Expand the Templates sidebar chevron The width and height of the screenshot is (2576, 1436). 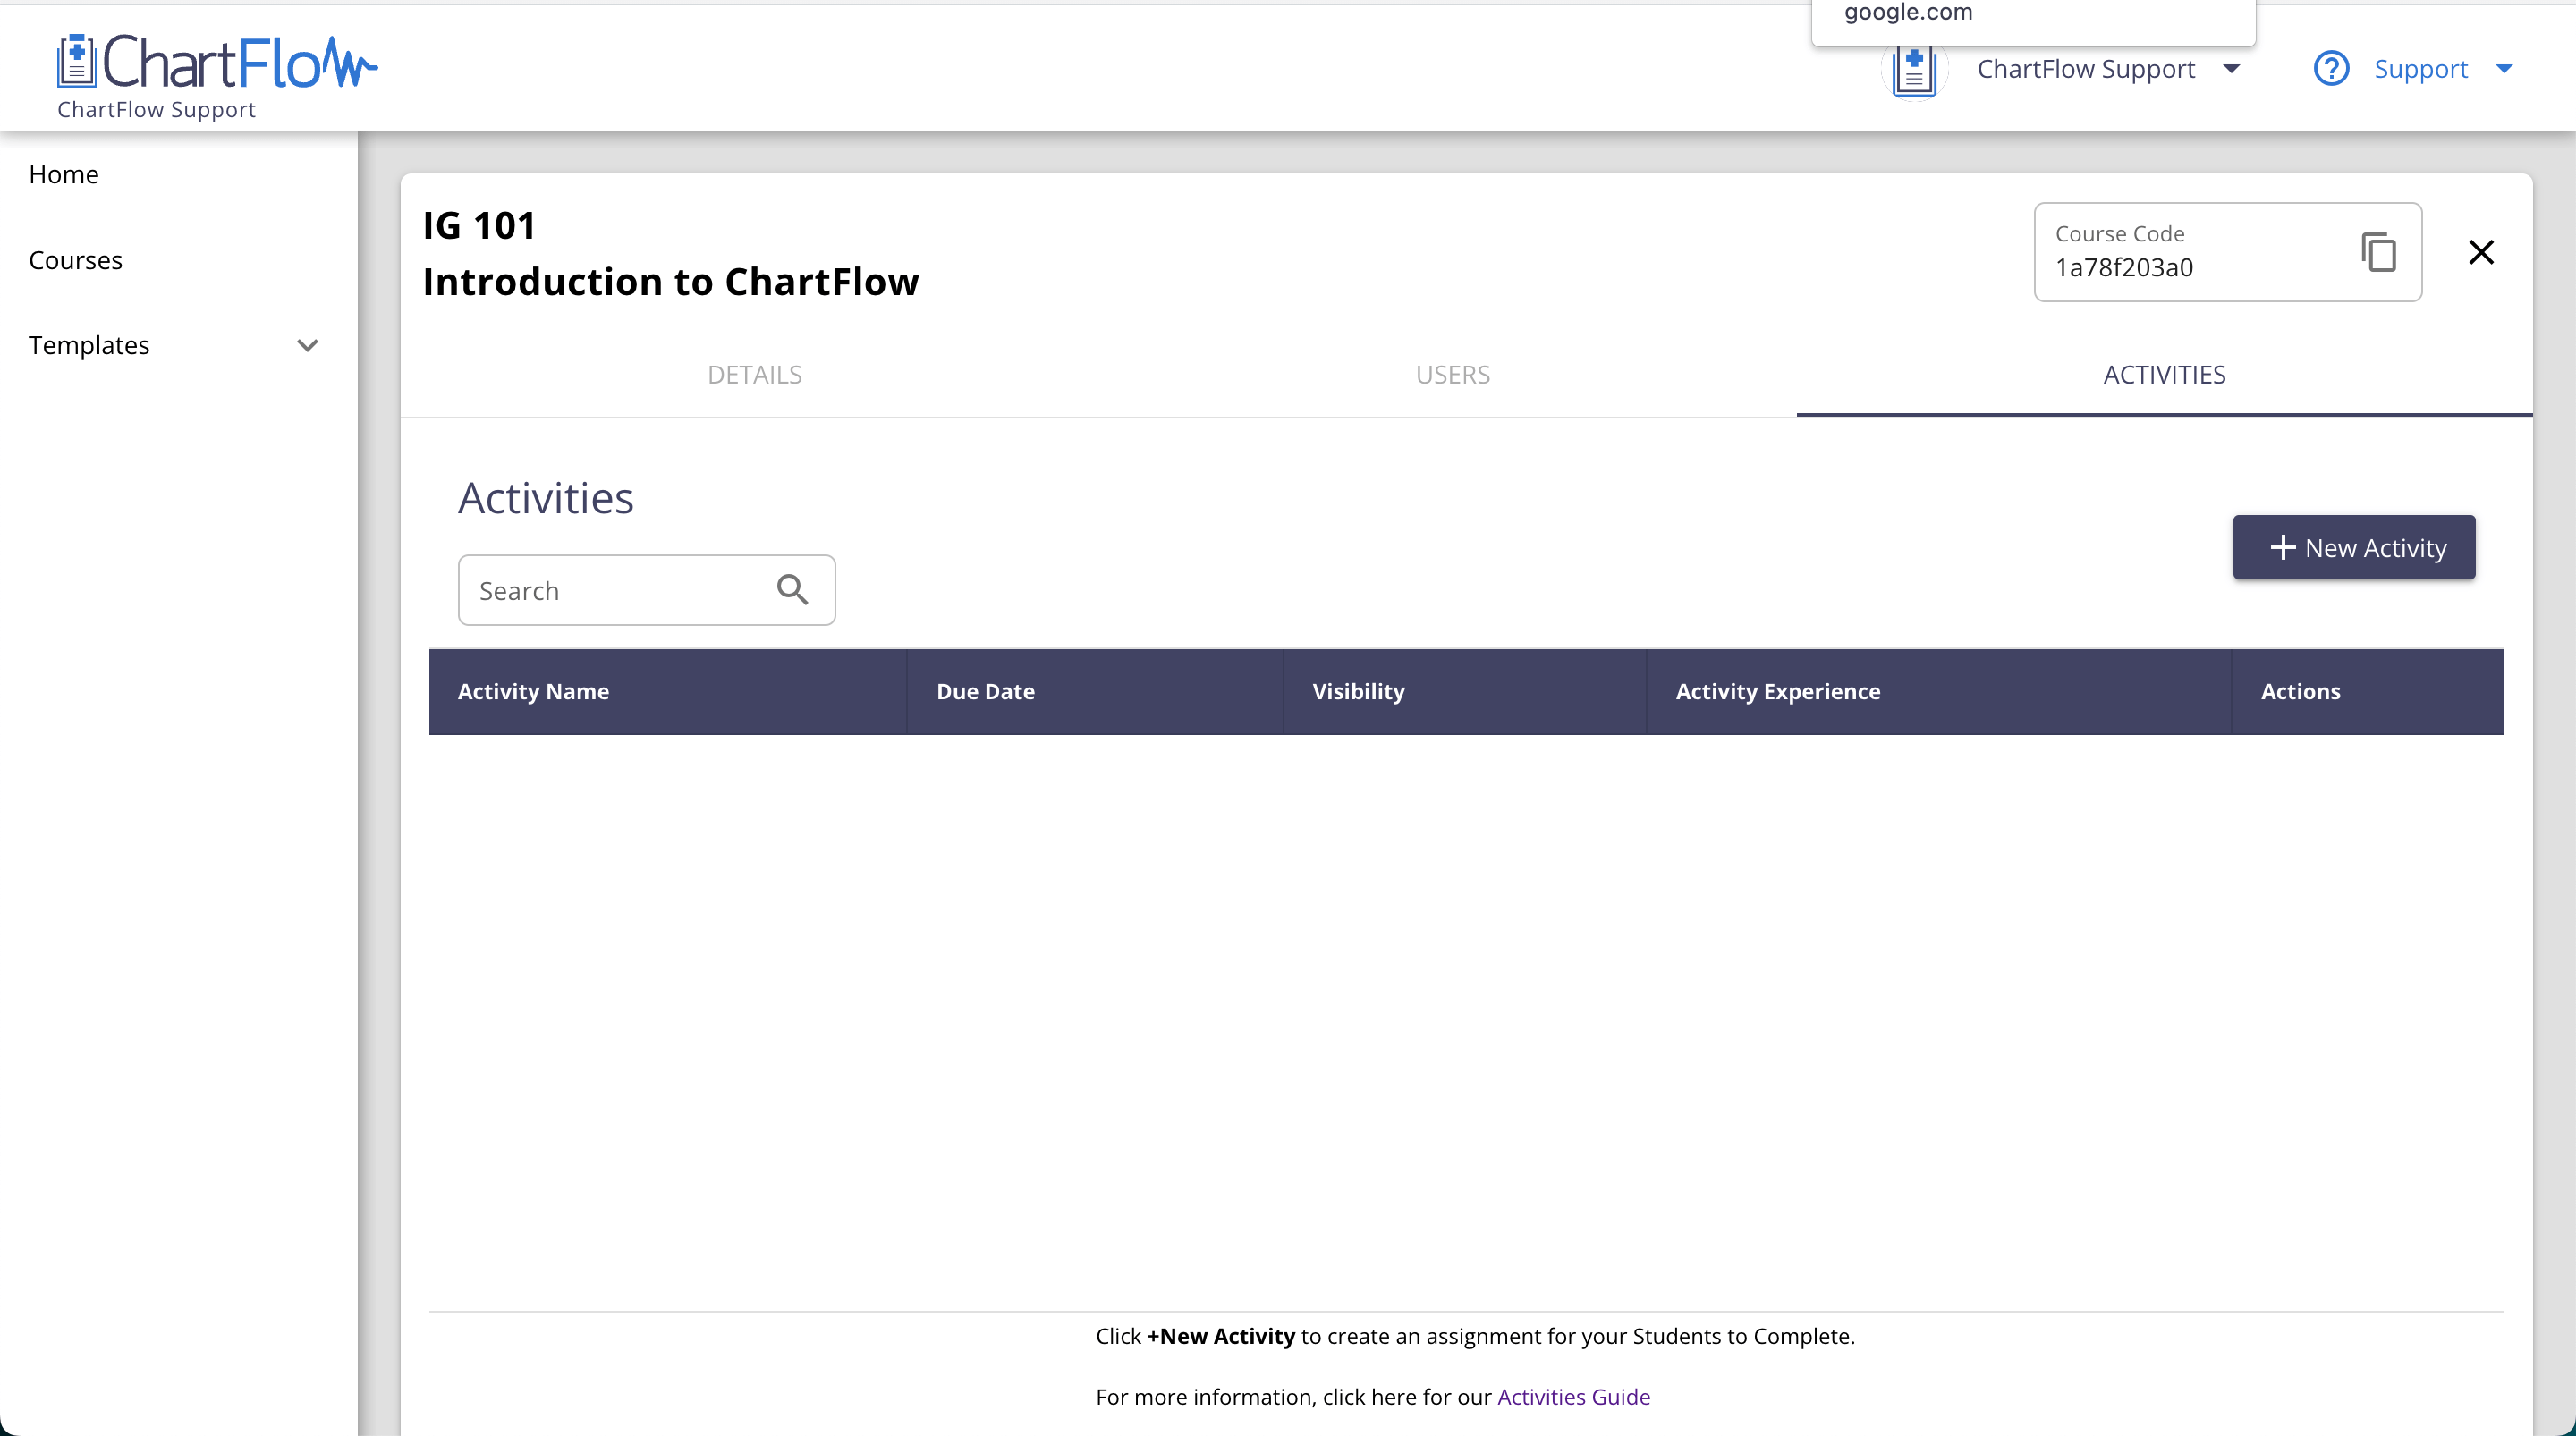click(x=307, y=345)
